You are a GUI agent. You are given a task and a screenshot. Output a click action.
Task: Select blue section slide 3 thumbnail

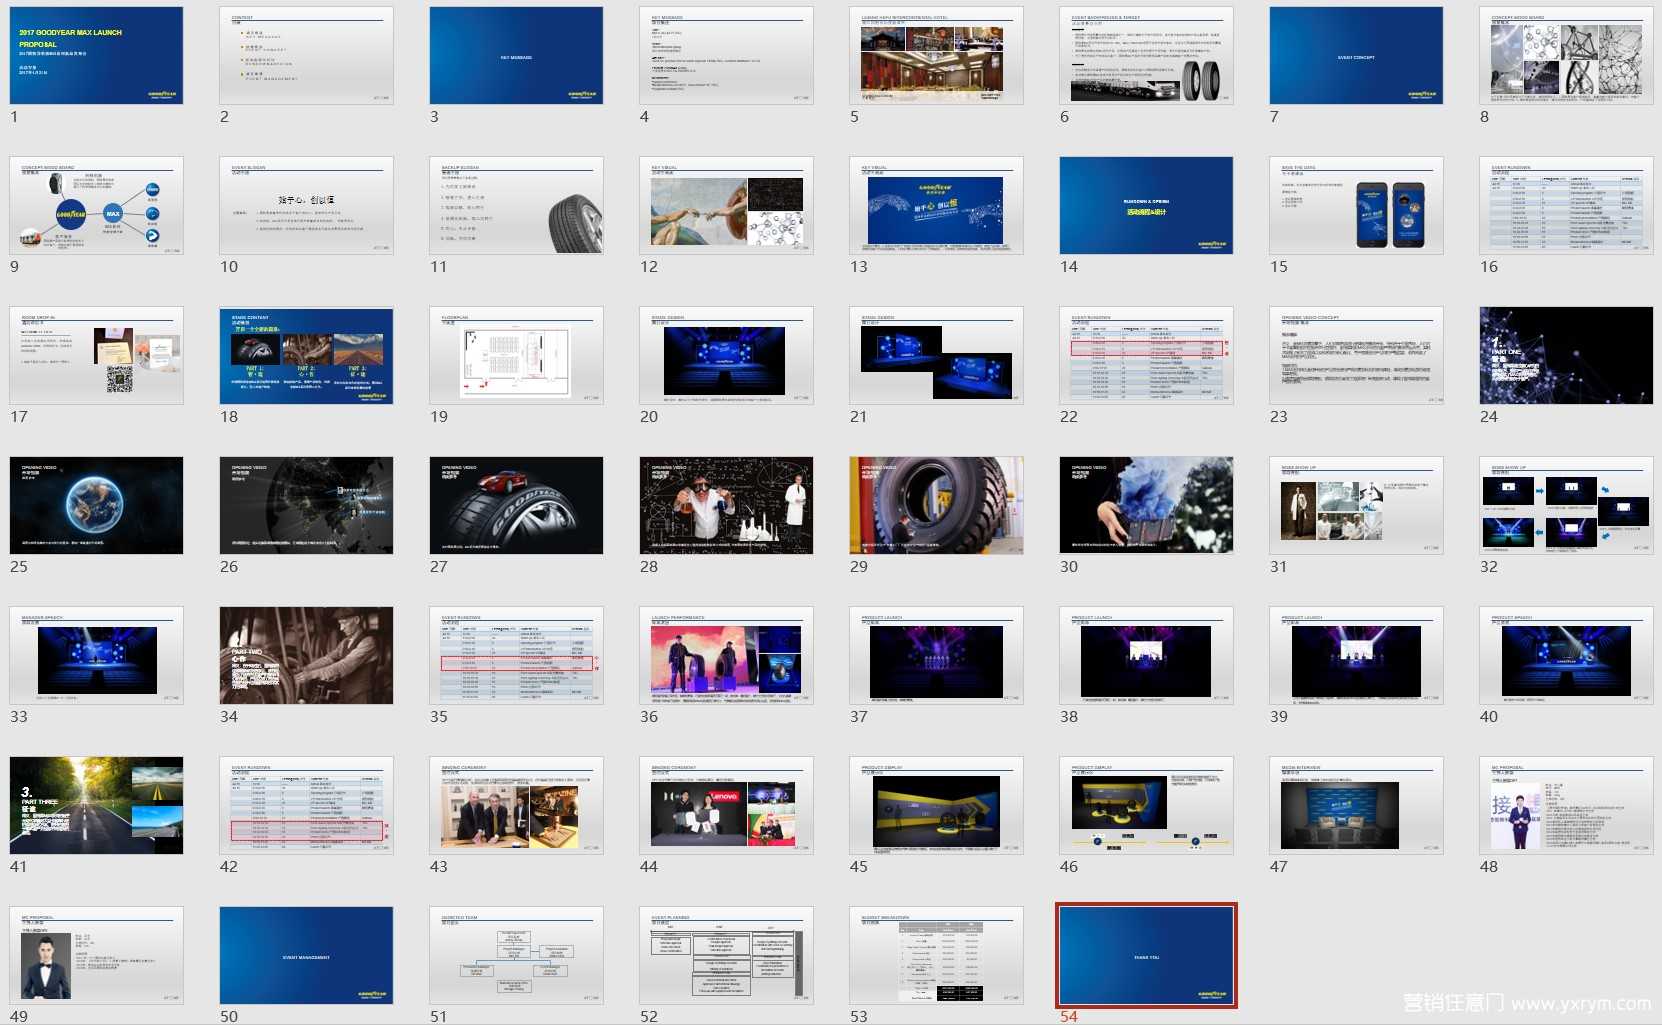click(516, 55)
